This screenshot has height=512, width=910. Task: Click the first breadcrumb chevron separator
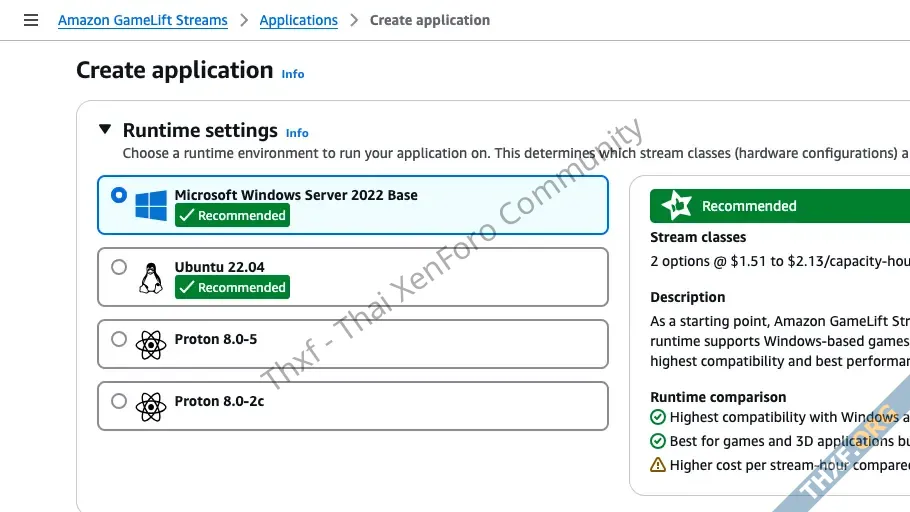[x=244, y=20]
